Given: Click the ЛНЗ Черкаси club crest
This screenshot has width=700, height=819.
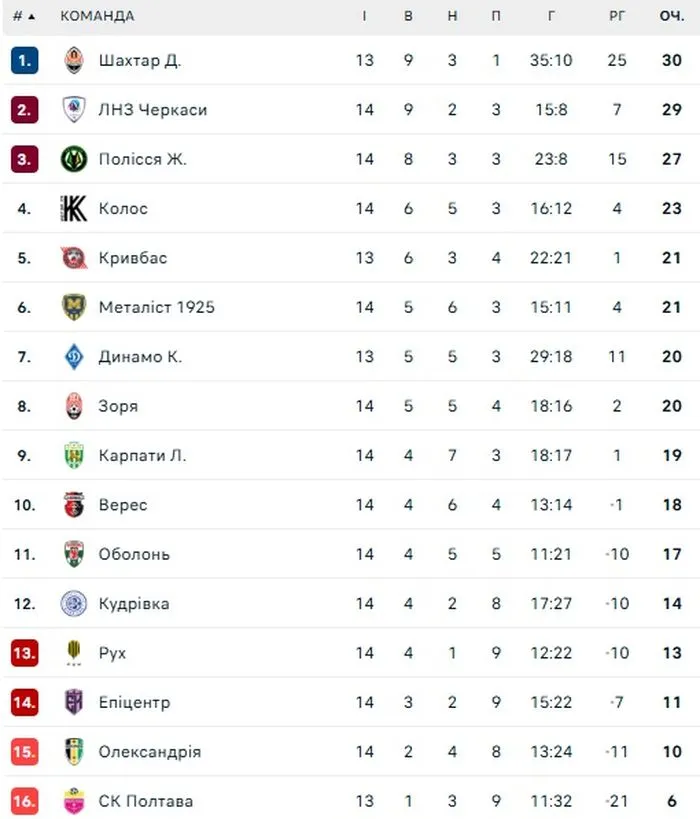Looking at the screenshot, I should point(74,110).
